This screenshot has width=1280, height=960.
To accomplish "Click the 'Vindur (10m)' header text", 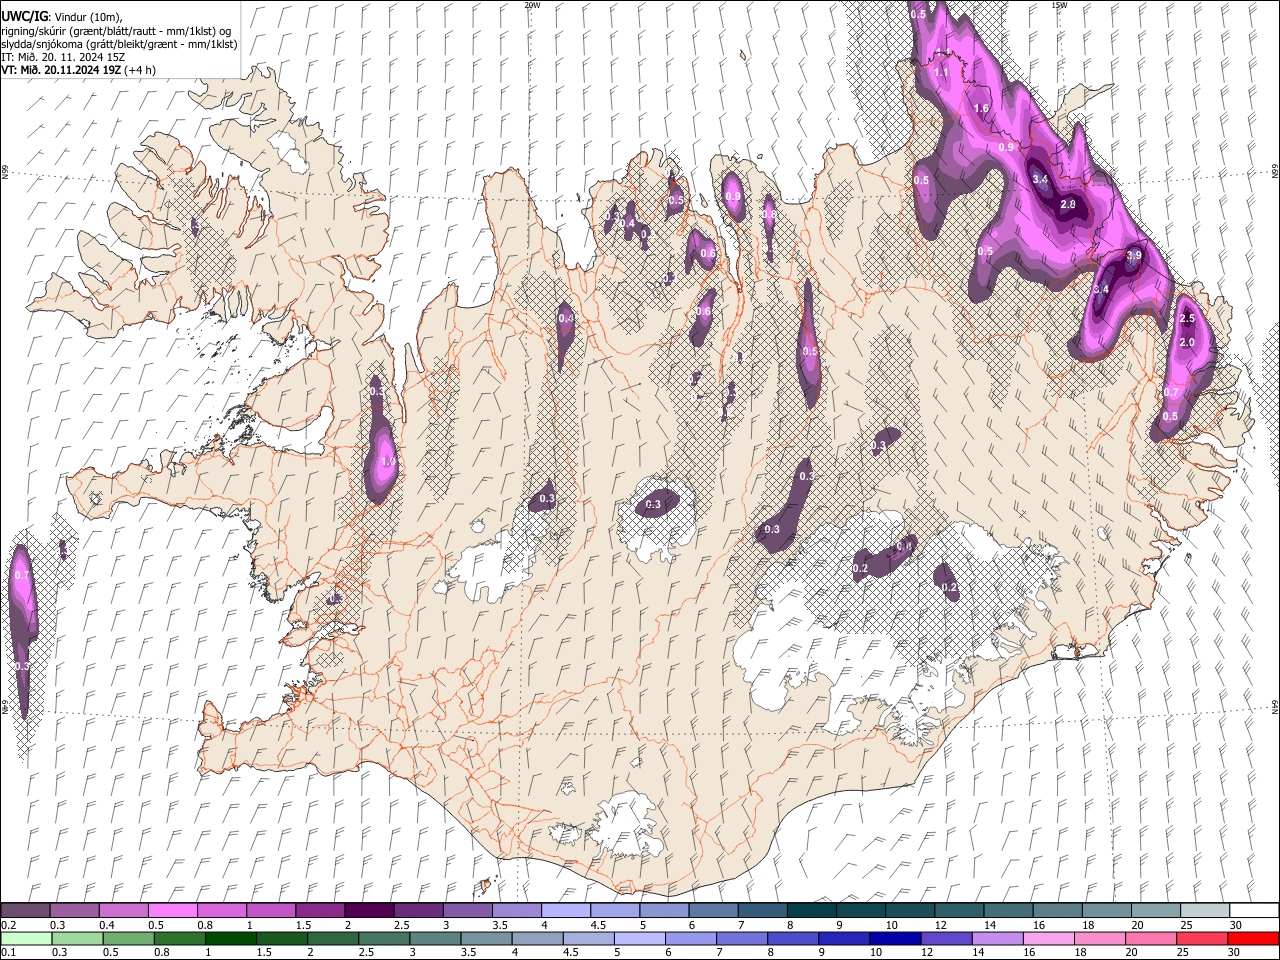I will click(x=88, y=17).
